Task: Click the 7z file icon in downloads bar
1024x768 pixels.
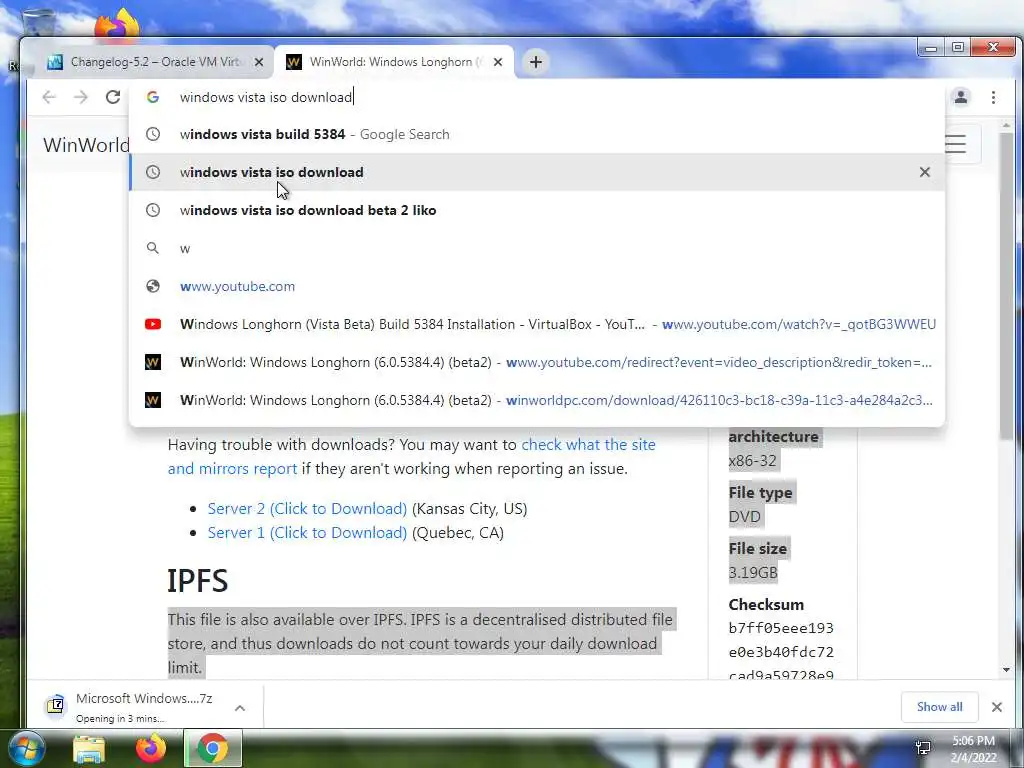Action: coord(56,706)
